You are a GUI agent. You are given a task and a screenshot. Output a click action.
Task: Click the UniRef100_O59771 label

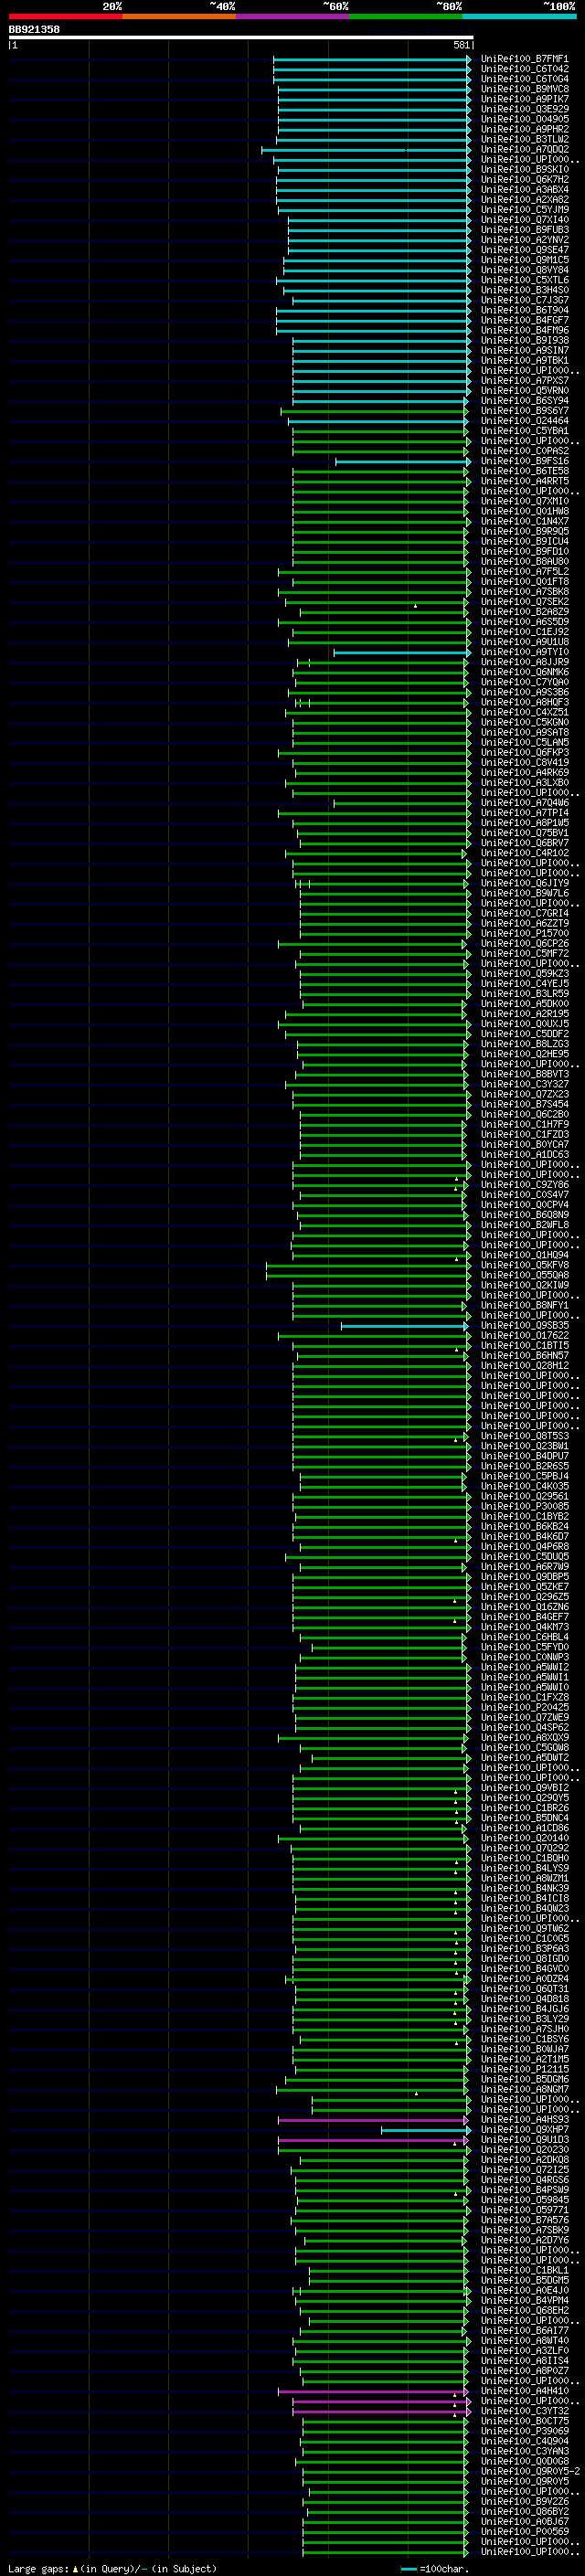pyautogui.click(x=525, y=2210)
